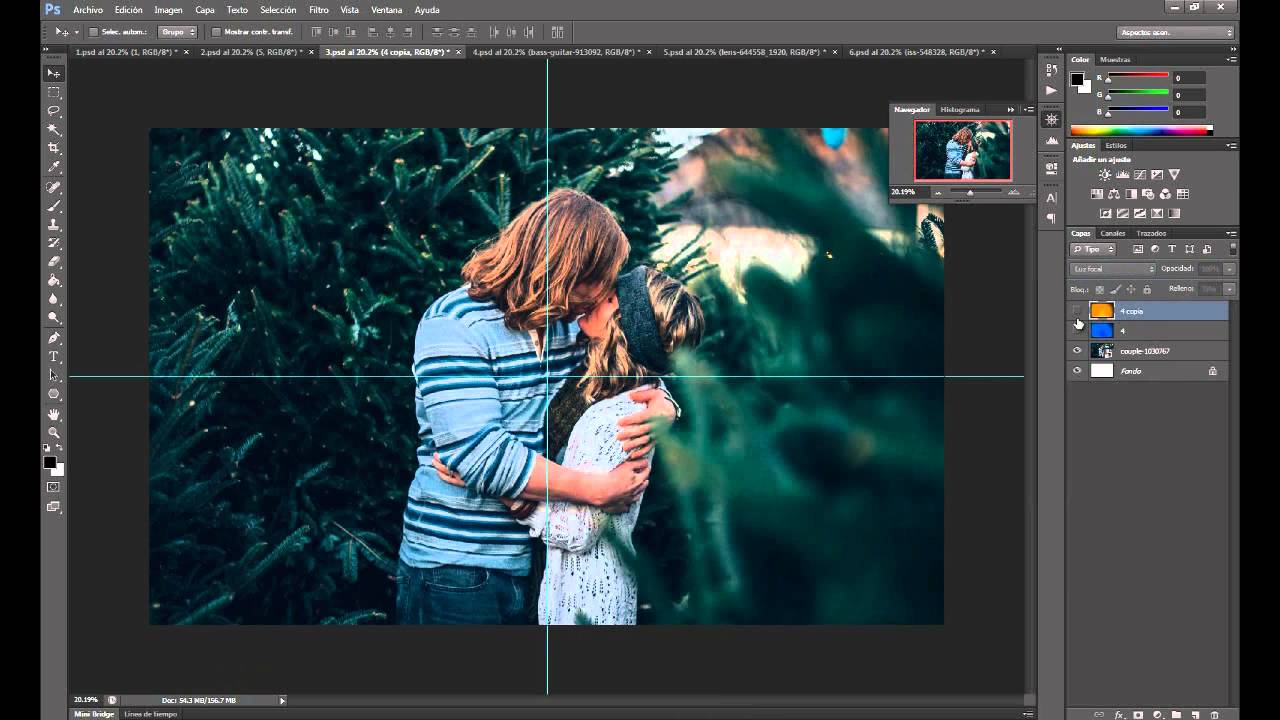Open the Actions panel play icon
This screenshot has width=1280, height=720.
click(1051, 90)
